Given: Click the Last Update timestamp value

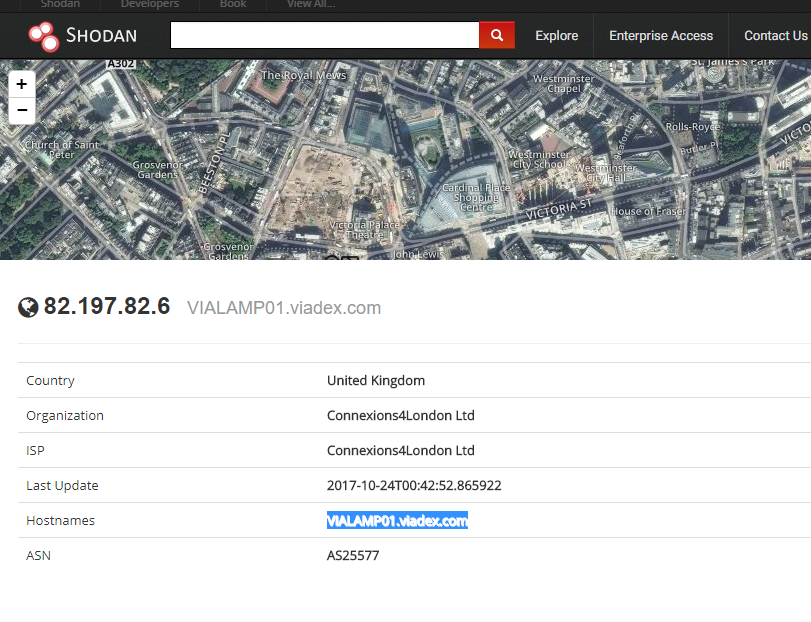Looking at the screenshot, I should coord(414,486).
